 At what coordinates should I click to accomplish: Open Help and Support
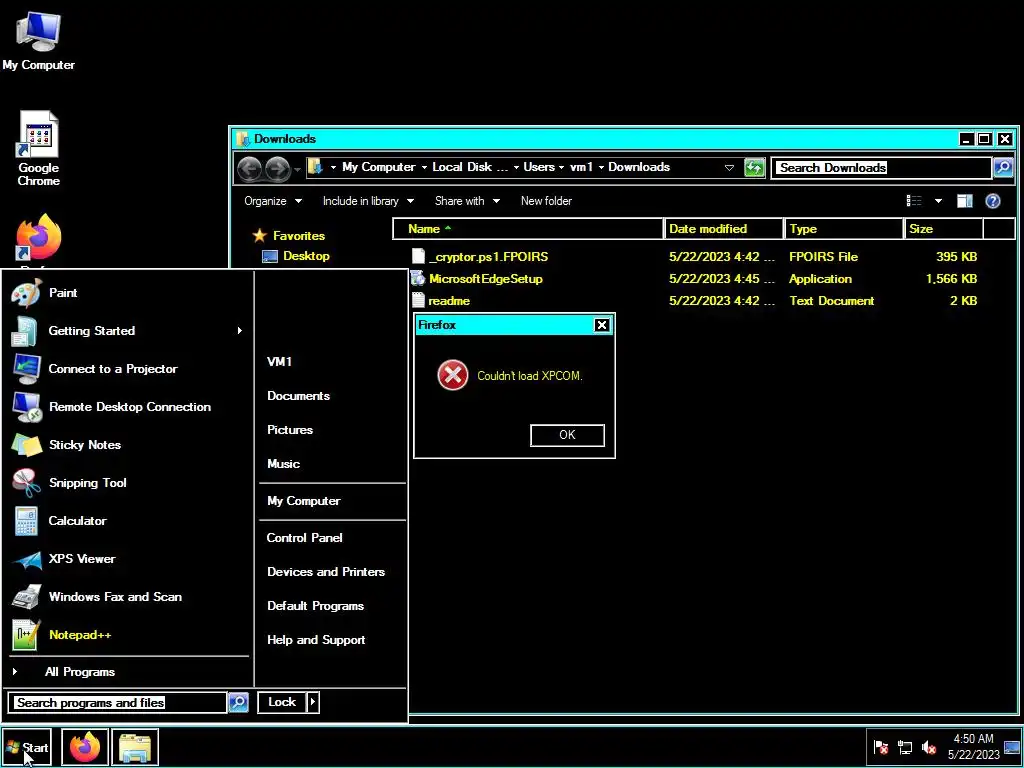[316, 640]
